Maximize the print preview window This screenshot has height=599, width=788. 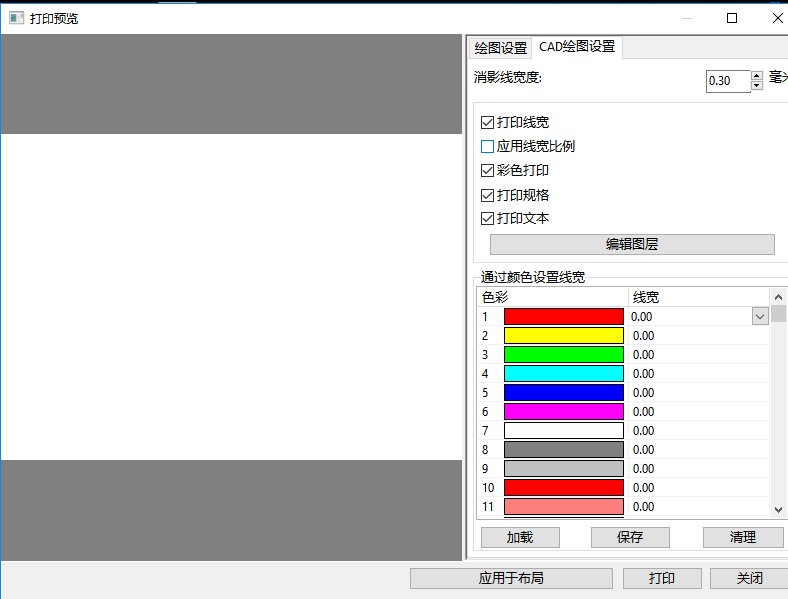[732, 18]
